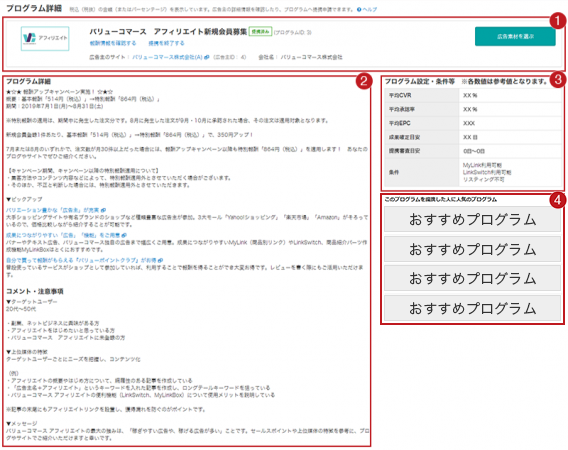Click external icon after 「機能」をご用意 link
The width and height of the screenshot is (568, 450).
pyautogui.click(x=124, y=235)
